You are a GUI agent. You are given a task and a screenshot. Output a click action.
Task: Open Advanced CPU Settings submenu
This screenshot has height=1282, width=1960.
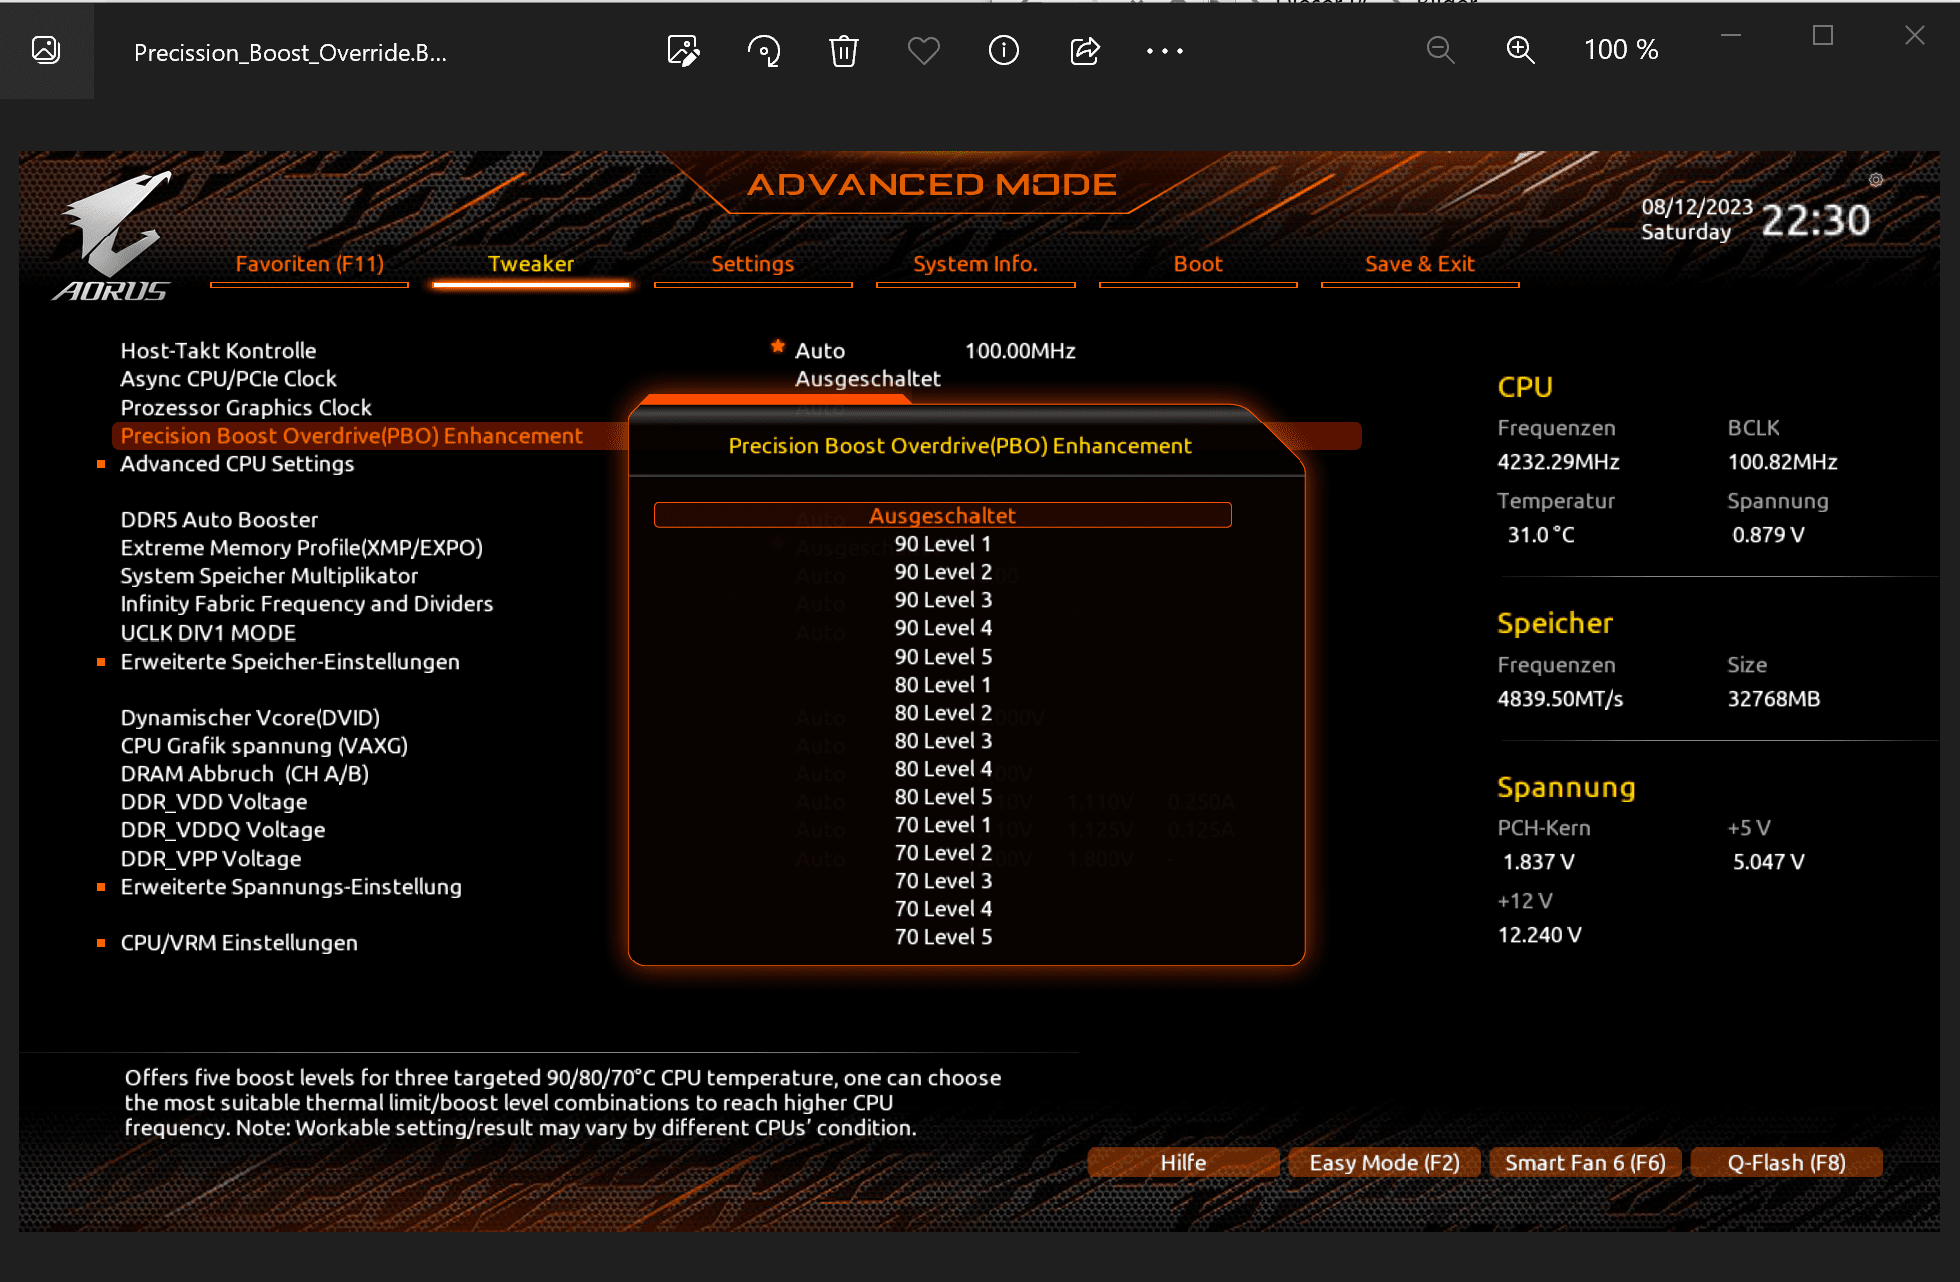click(237, 464)
